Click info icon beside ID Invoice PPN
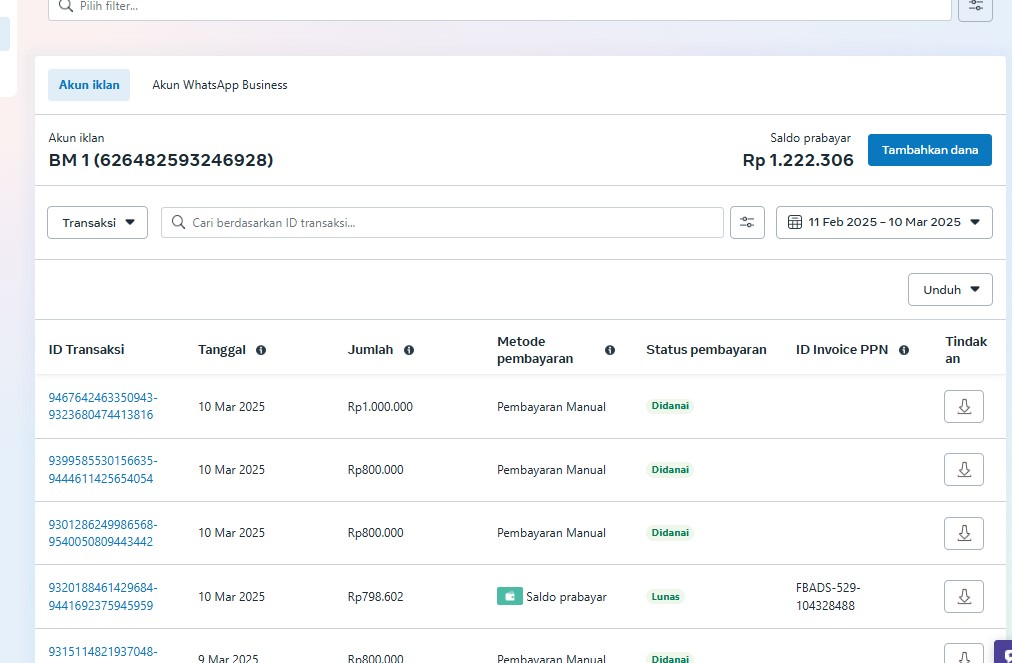The image size is (1012, 663). [x=904, y=350]
